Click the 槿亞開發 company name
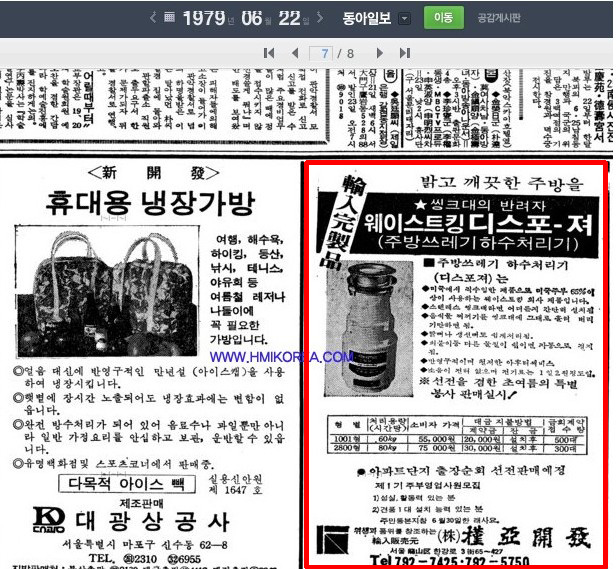This screenshot has height=569, width=616. tap(526, 536)
